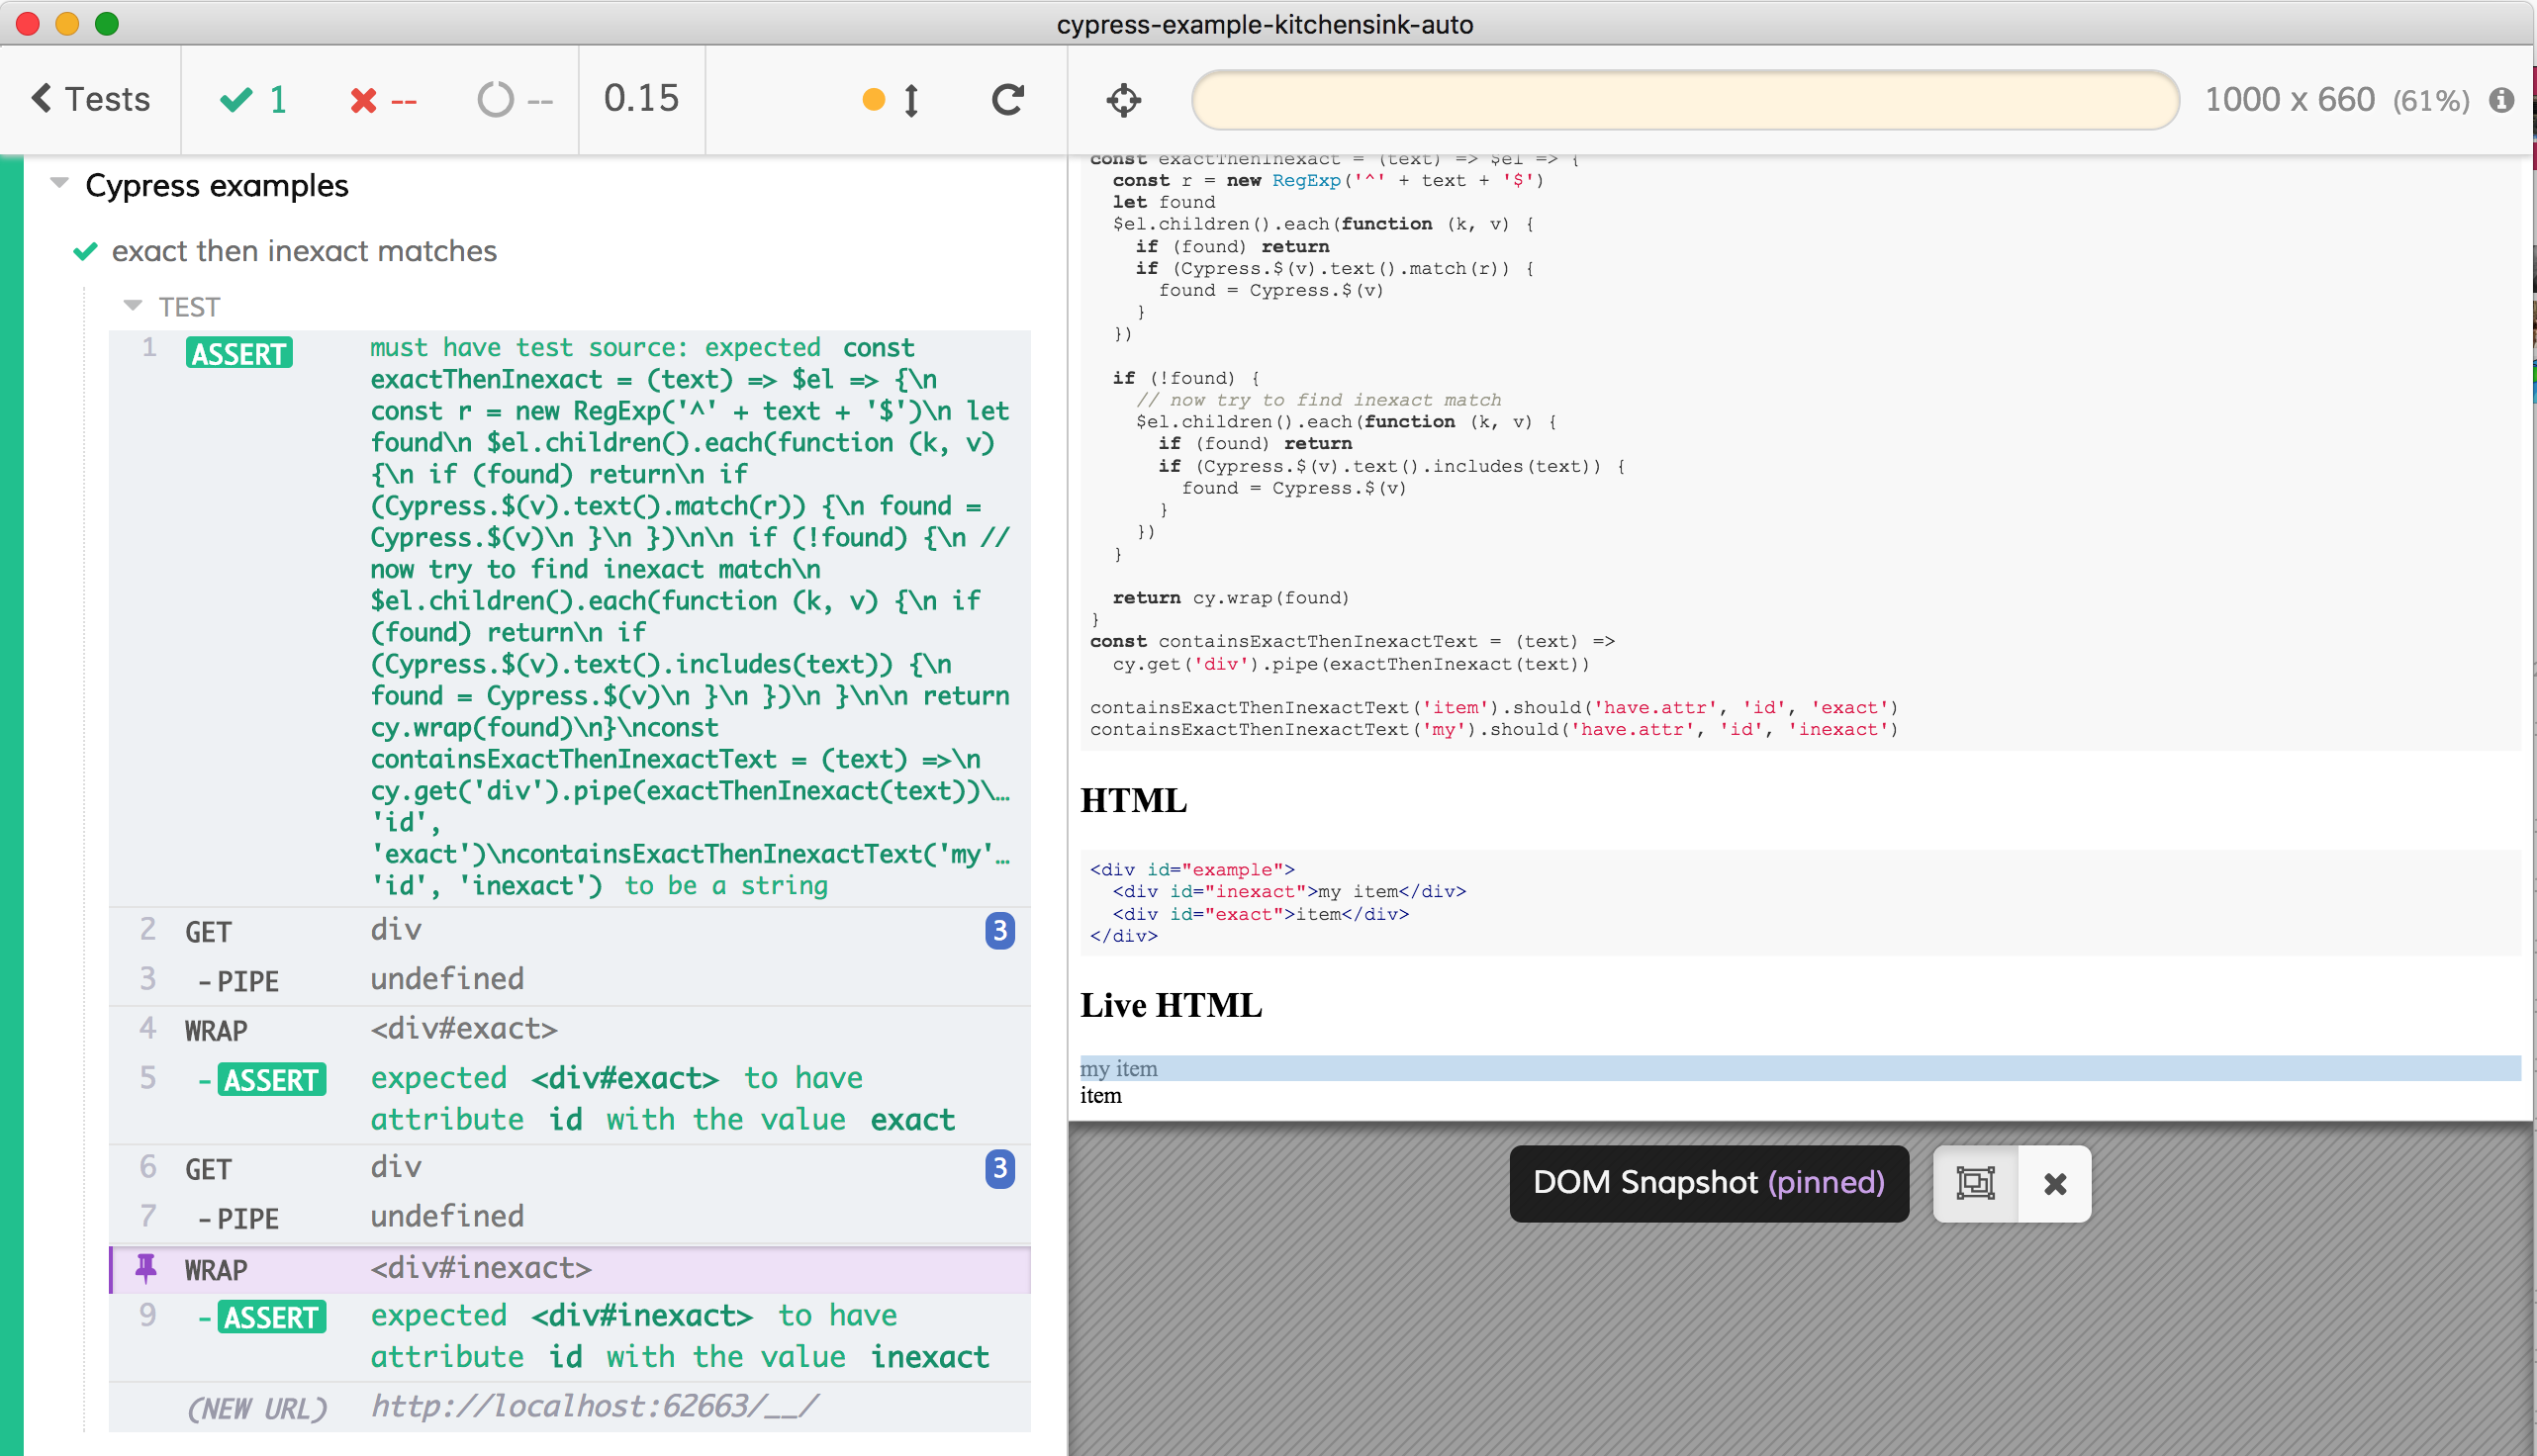Select the first ASSERT must have test source command
The image size is (2537, 1456).
tap(570, 617)
